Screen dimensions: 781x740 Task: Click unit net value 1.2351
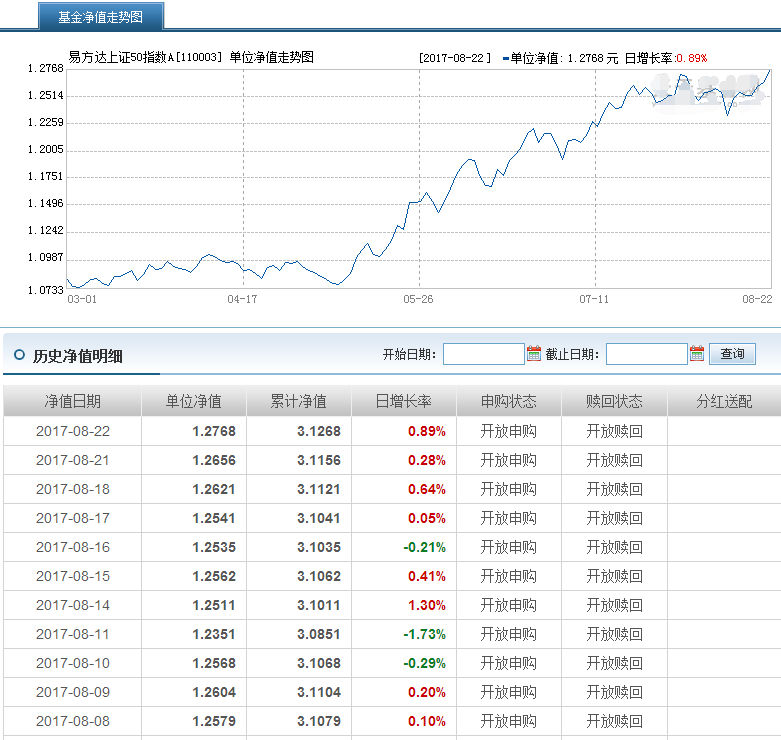(214, 634)
